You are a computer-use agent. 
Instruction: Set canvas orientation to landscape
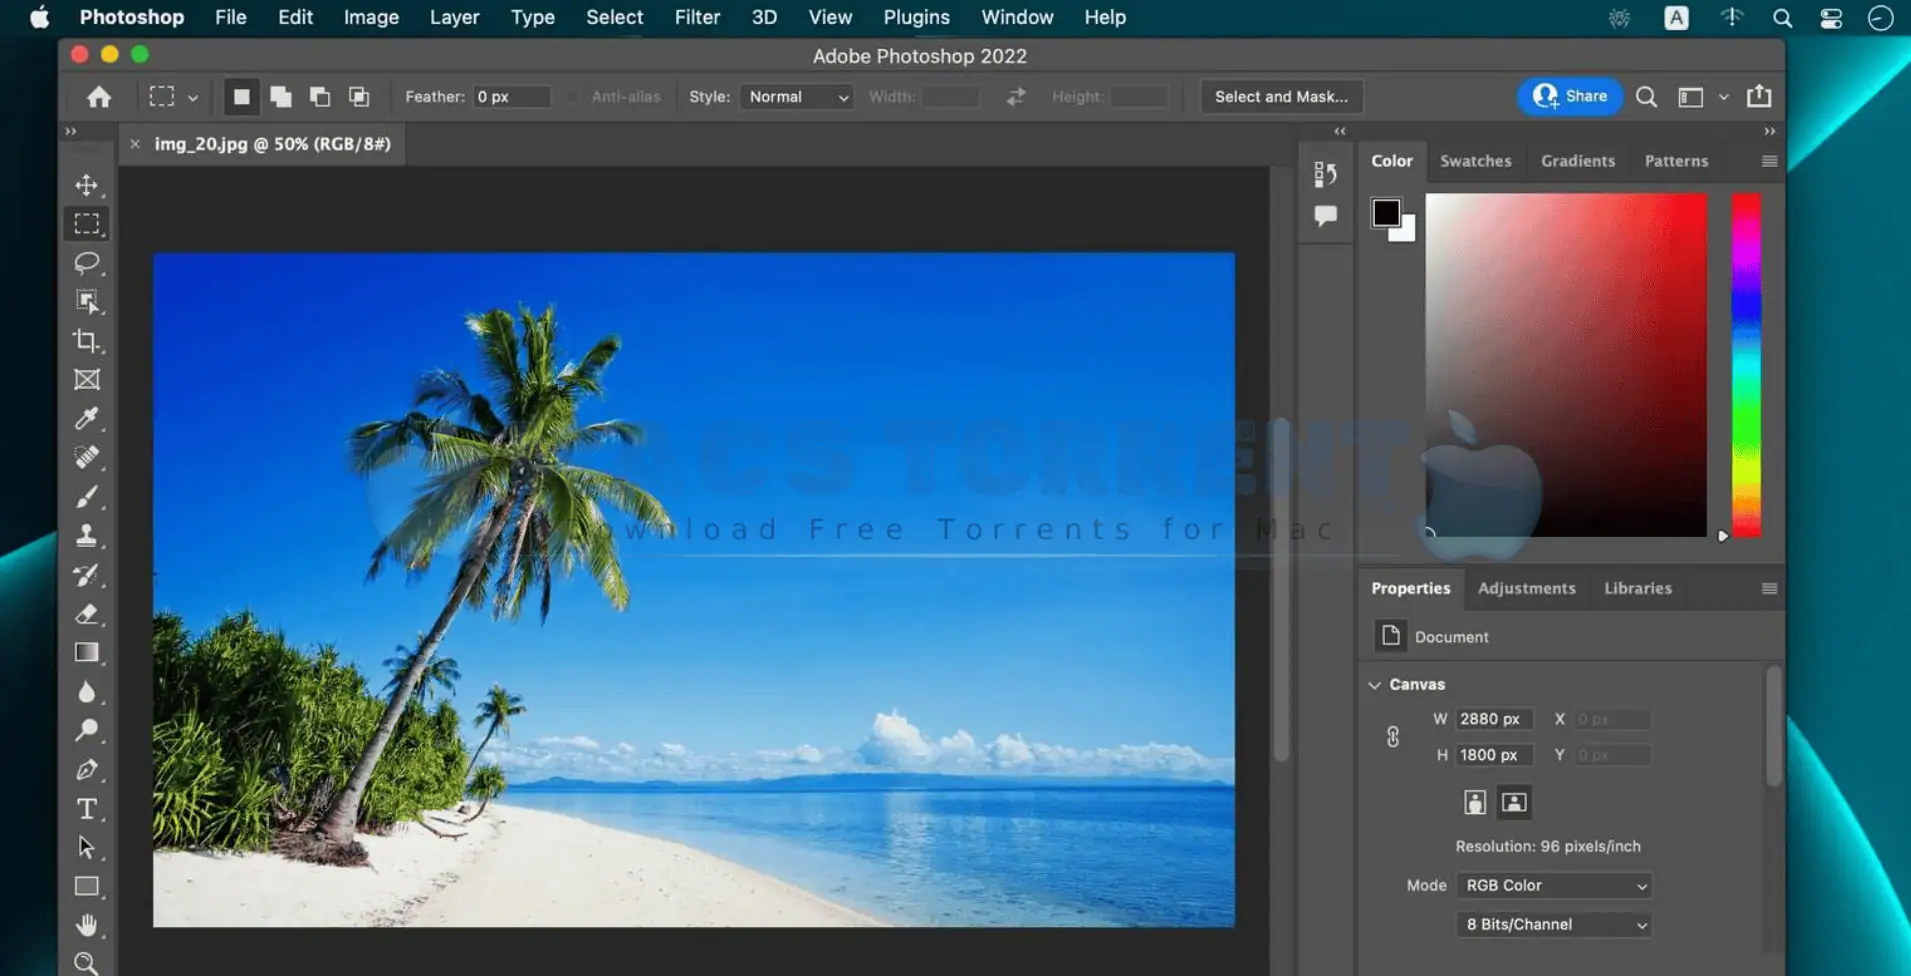click(x=1514, y=802)
